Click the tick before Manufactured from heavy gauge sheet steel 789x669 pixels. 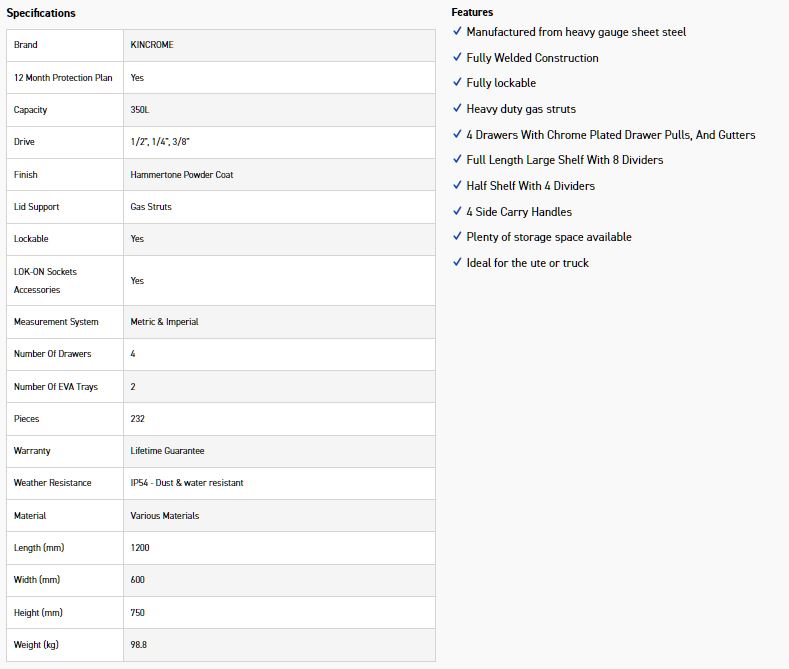pos(457,32)
